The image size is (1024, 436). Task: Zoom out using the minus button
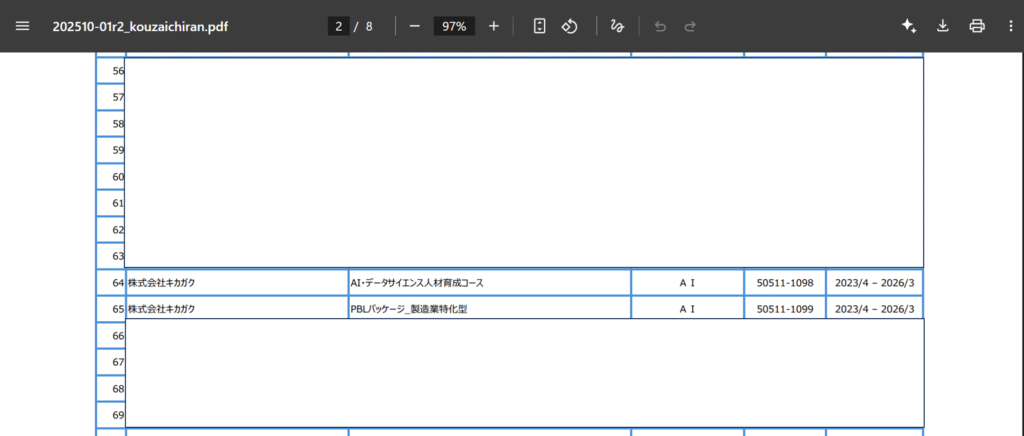[414, 26]
